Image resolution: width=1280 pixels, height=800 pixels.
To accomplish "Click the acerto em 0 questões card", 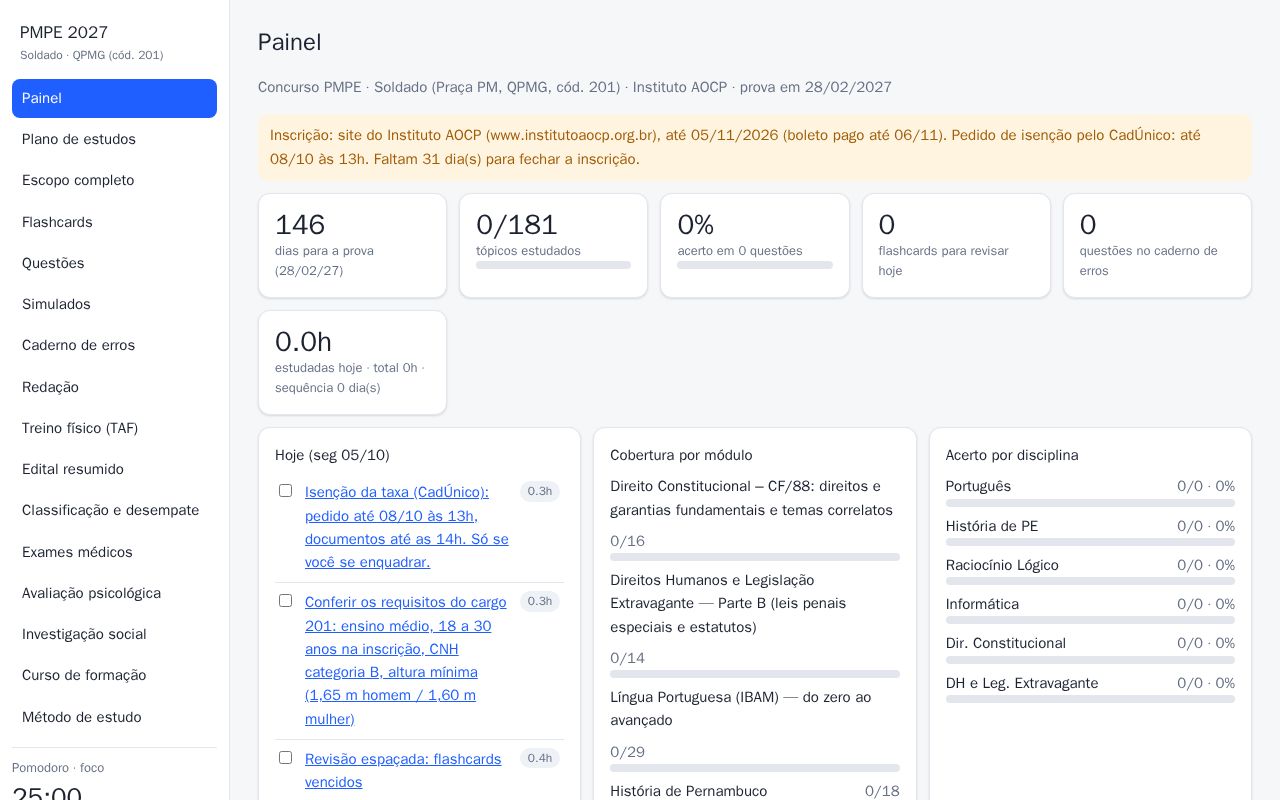I will tap(755, 246).
